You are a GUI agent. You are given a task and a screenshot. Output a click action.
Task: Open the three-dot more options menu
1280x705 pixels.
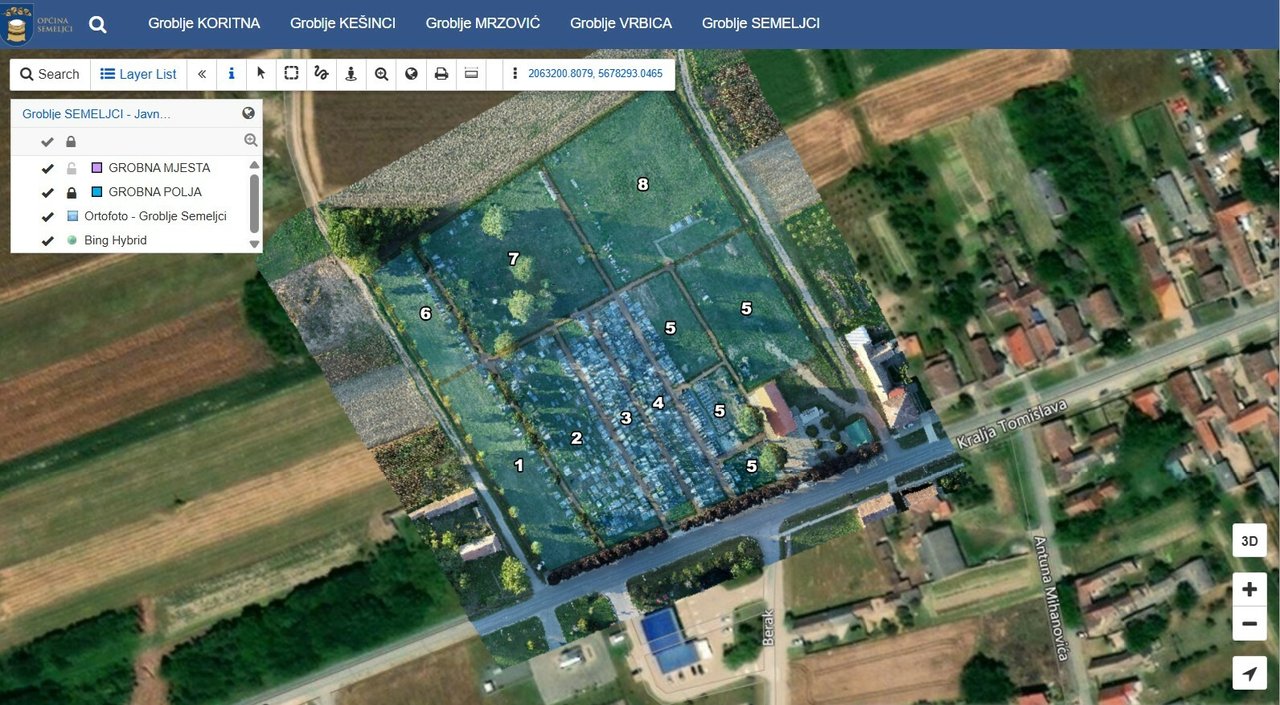[x=515, y=74]
